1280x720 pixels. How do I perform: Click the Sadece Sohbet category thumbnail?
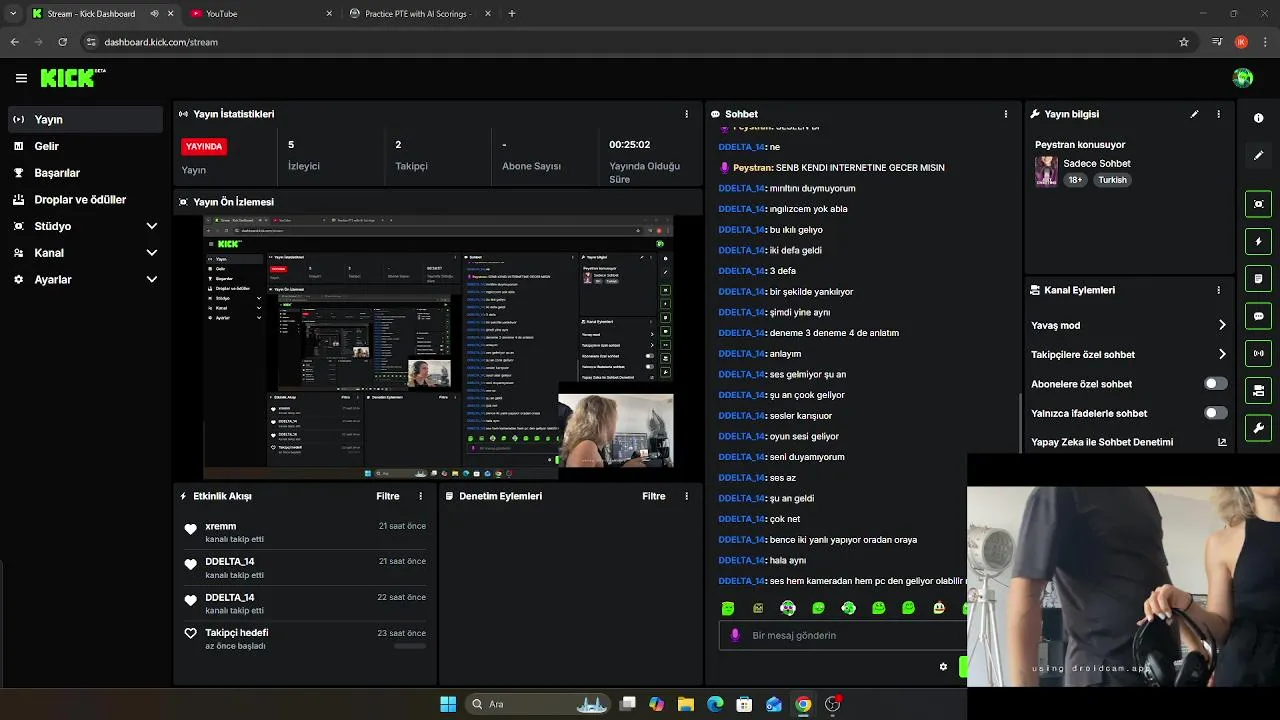point(1046,171)
